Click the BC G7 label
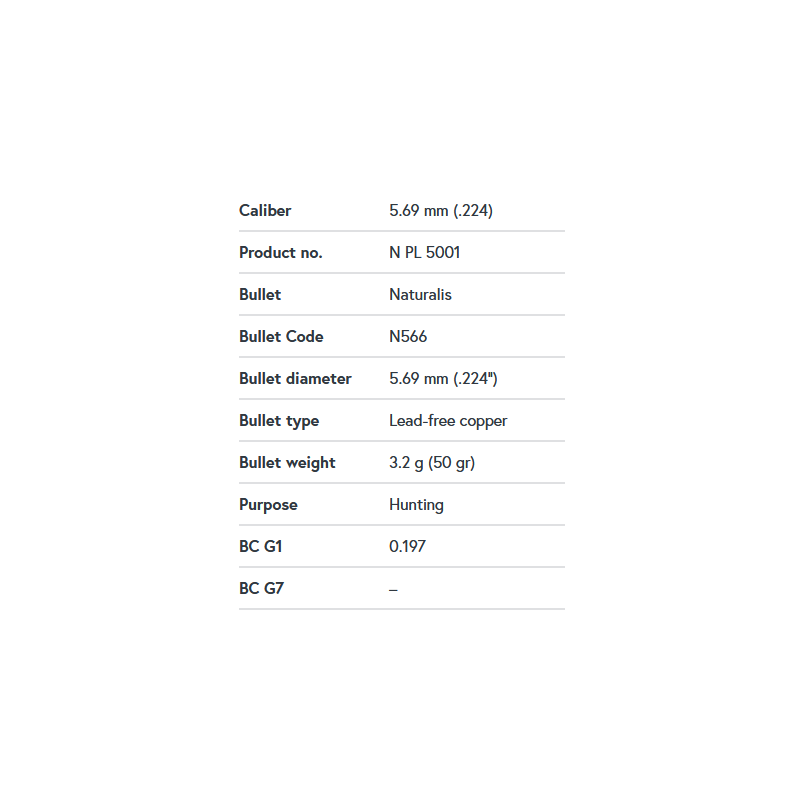 [x=261, y=588]
